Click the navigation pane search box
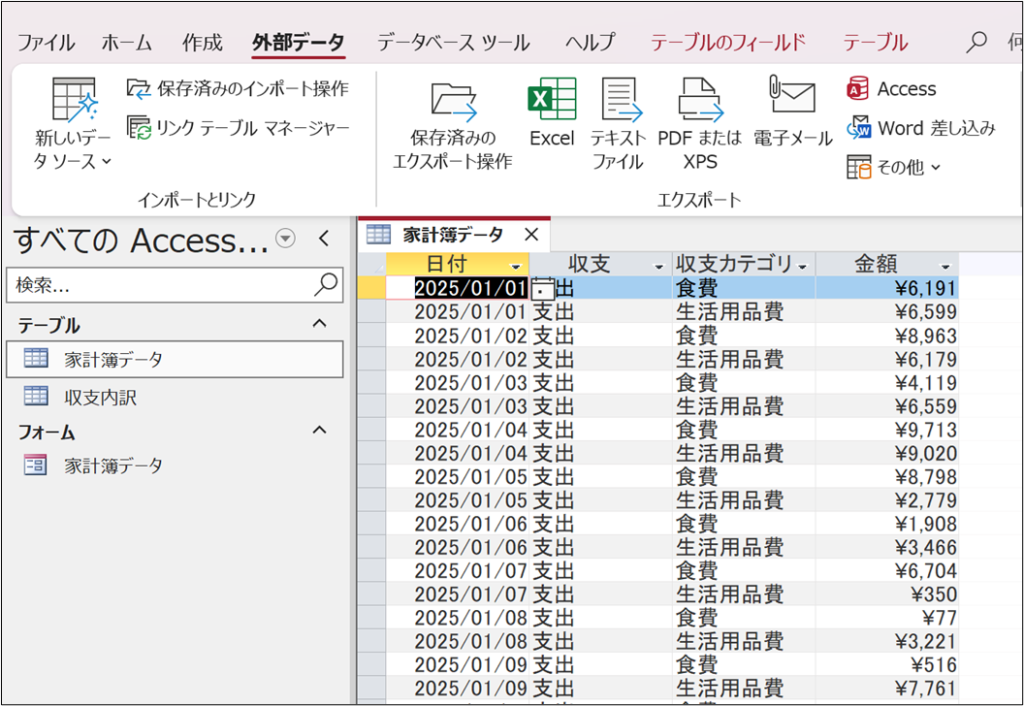The width and height of the screenshot is (1024, 706). [x=160, y=285]
